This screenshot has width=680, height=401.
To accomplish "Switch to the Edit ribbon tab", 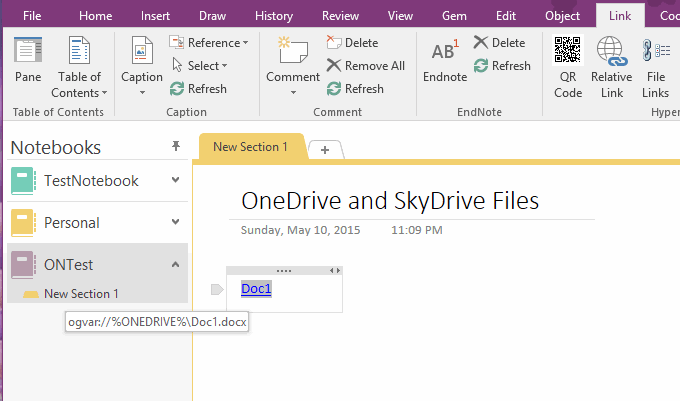I will tap(506, 16).
